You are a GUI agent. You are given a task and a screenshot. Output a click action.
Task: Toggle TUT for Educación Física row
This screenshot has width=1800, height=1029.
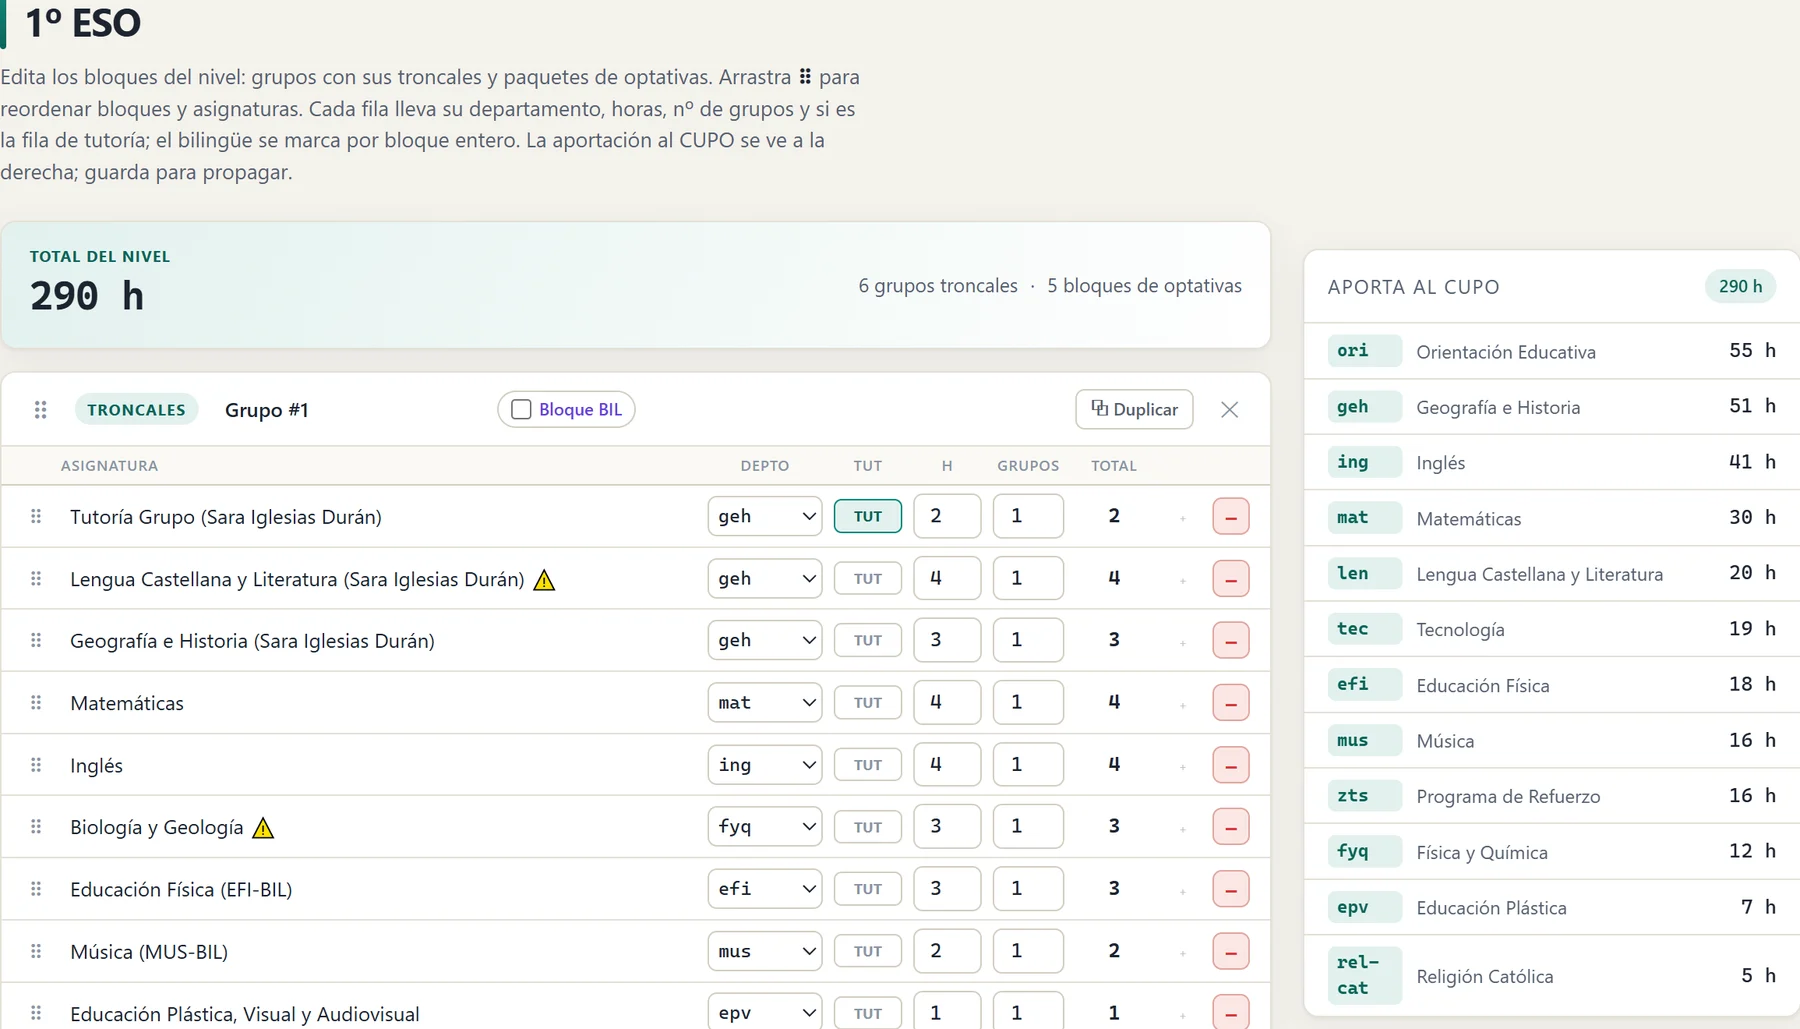click(x=868, y=890)
